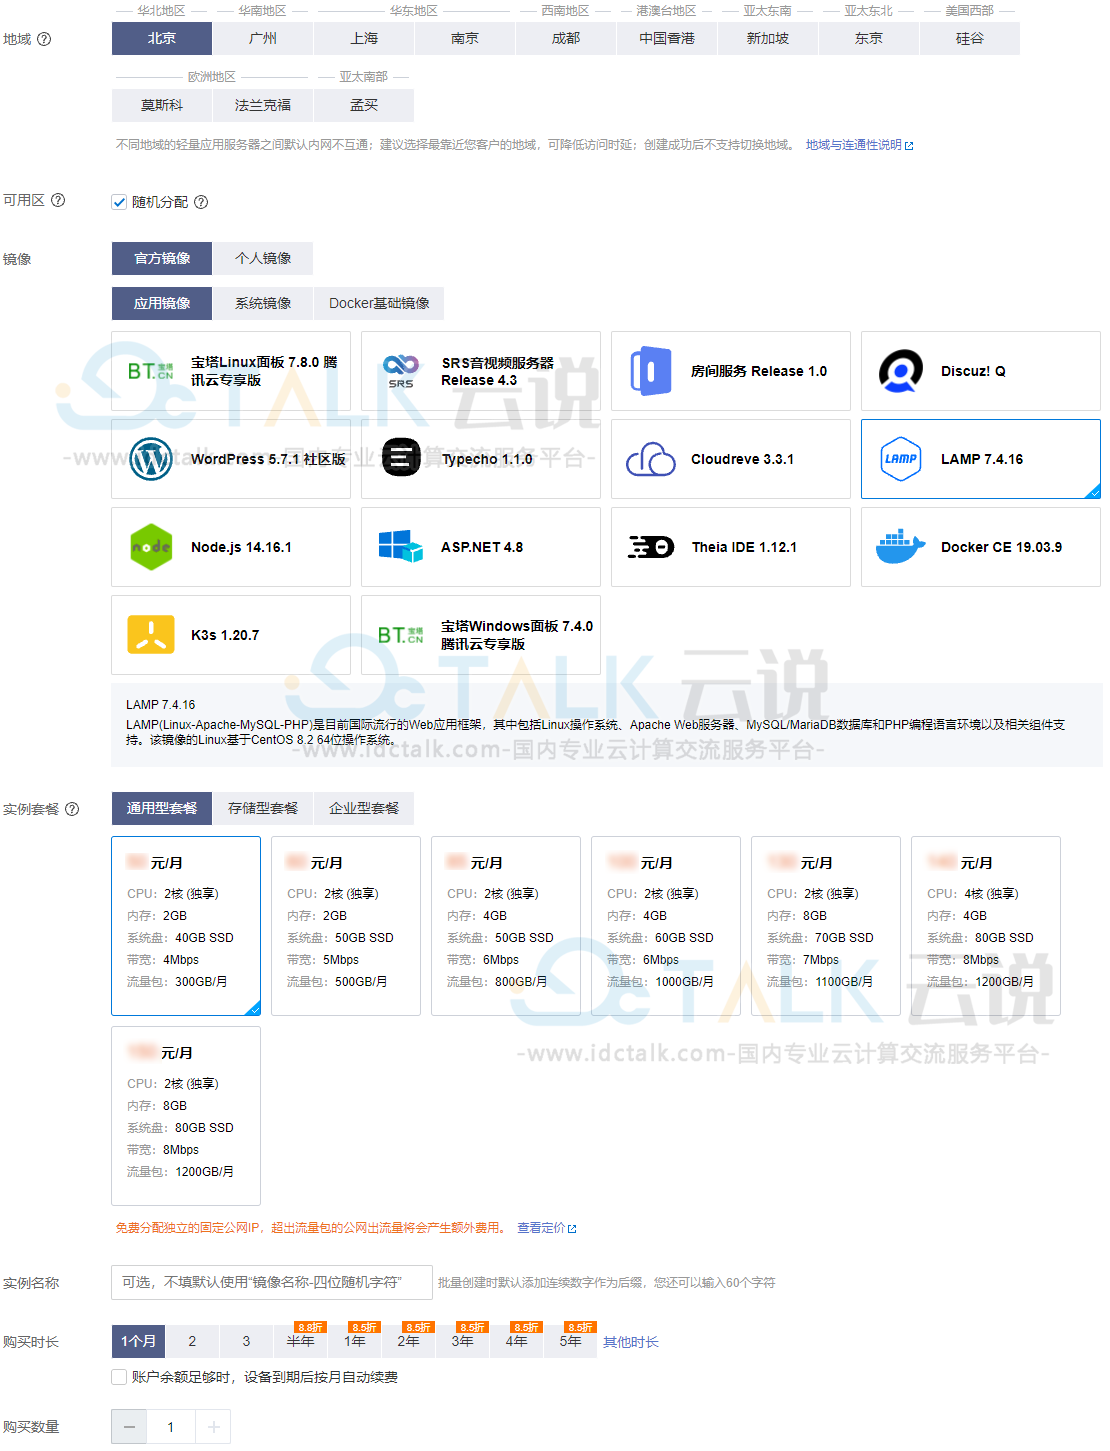
Task: Click the Theia IDE logo icon
Action: click(651, 547)
